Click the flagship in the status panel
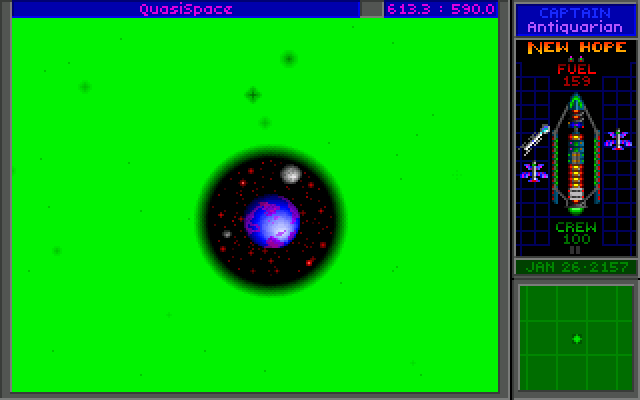640x400 pixels. pos(575,160)
